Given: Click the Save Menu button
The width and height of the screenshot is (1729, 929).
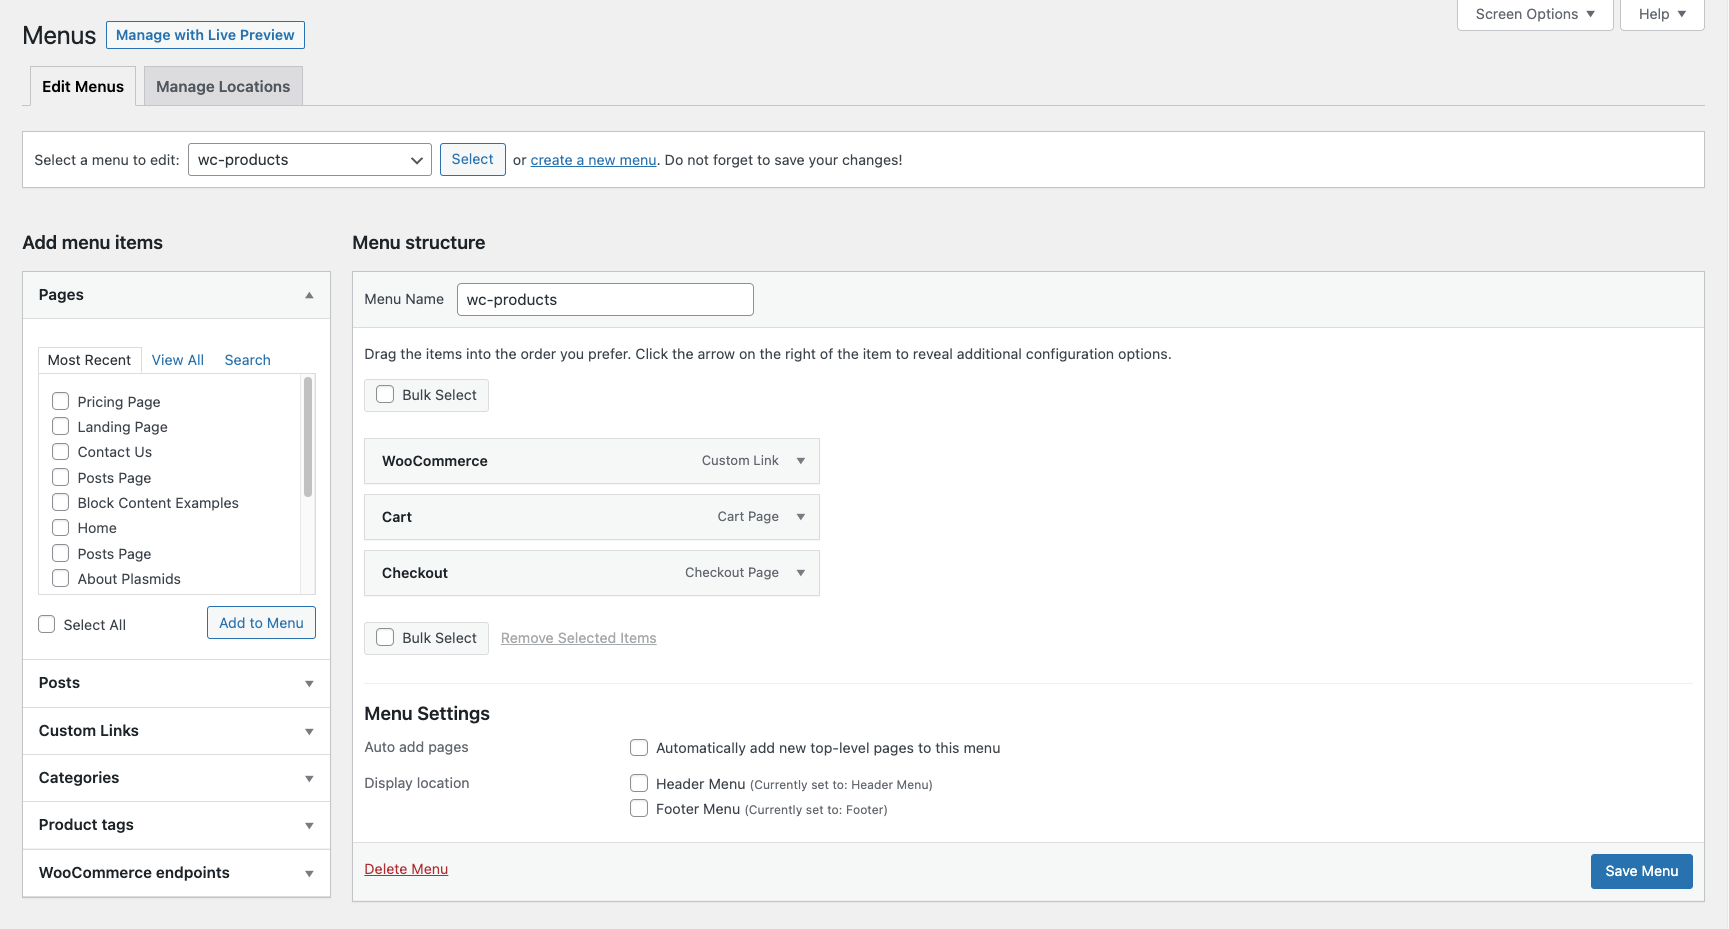Looking at the screenshot, I should point(1641,871).
